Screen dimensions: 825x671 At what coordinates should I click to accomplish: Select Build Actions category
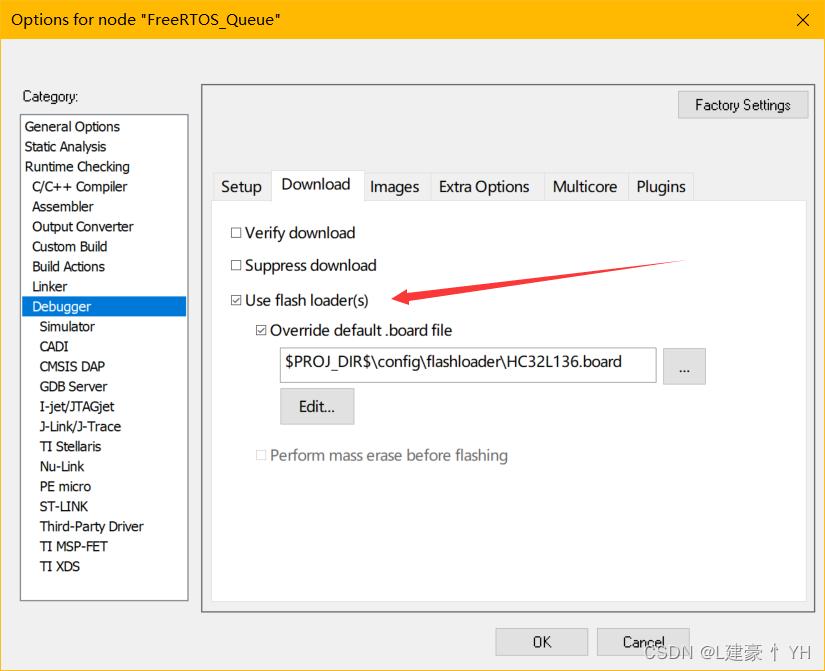click(104, 267)
